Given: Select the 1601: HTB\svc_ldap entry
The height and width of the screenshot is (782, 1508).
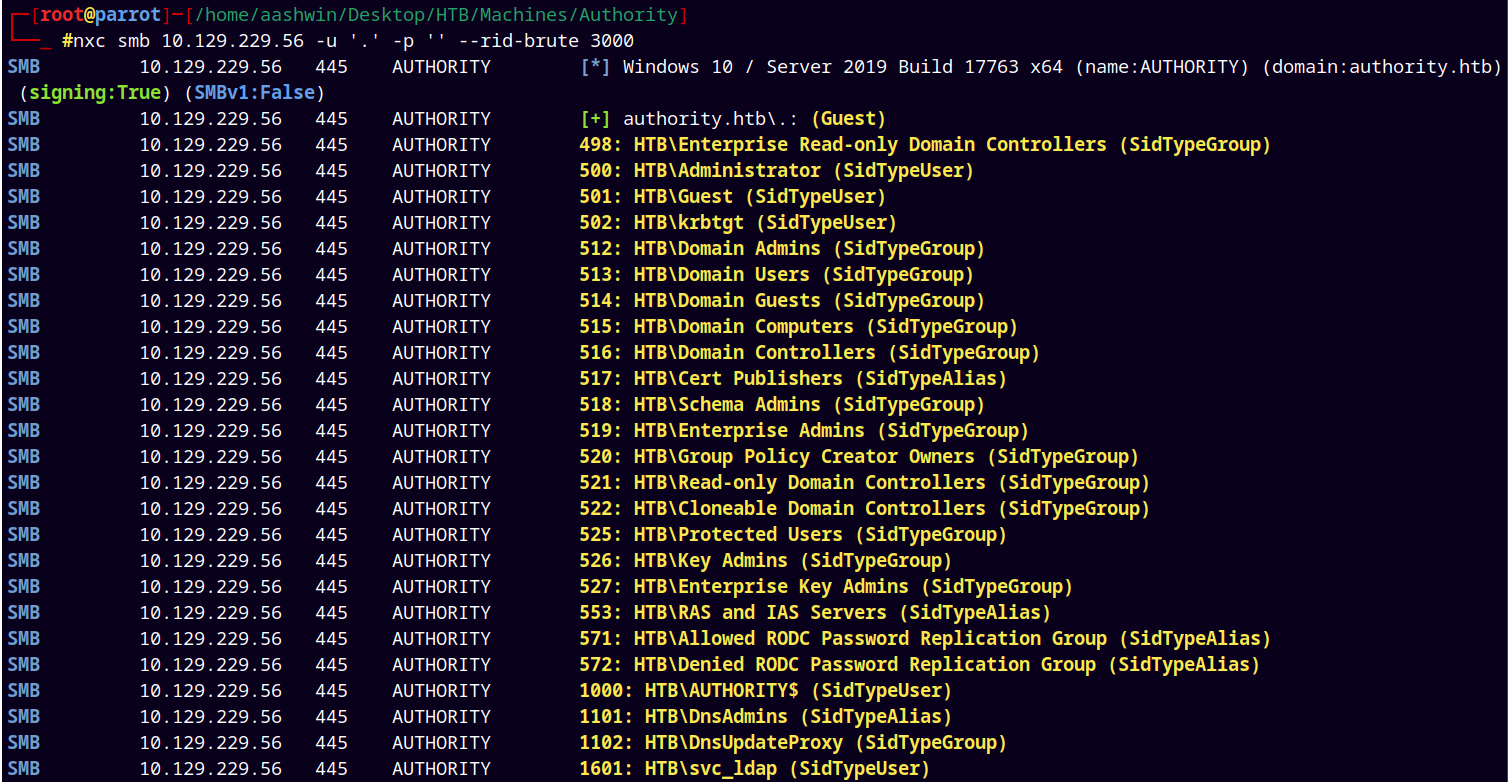Looking at the screenshot, I should 754,769.
